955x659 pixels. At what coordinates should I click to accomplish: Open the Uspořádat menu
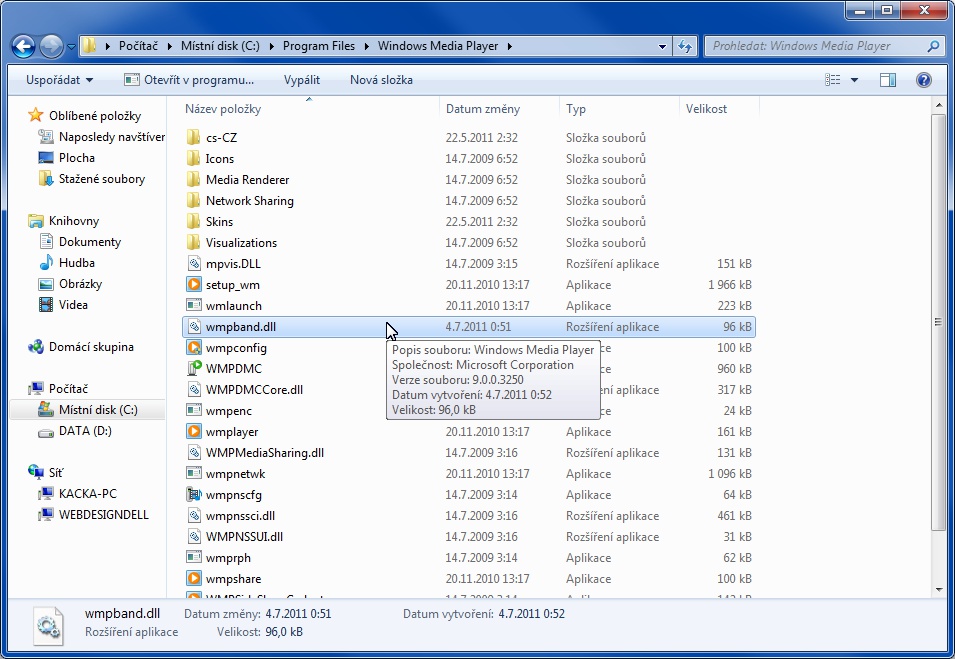[59, 80]
